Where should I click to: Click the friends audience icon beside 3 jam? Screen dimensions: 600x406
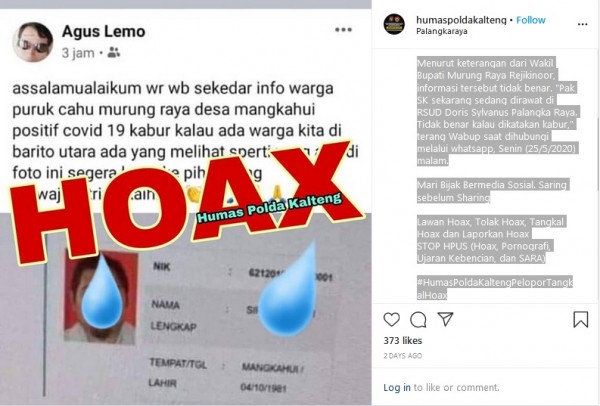coord(114,52)
